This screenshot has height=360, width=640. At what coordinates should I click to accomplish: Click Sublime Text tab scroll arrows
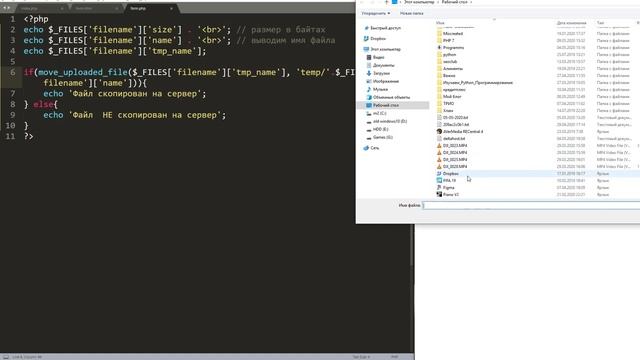(7, 8)
